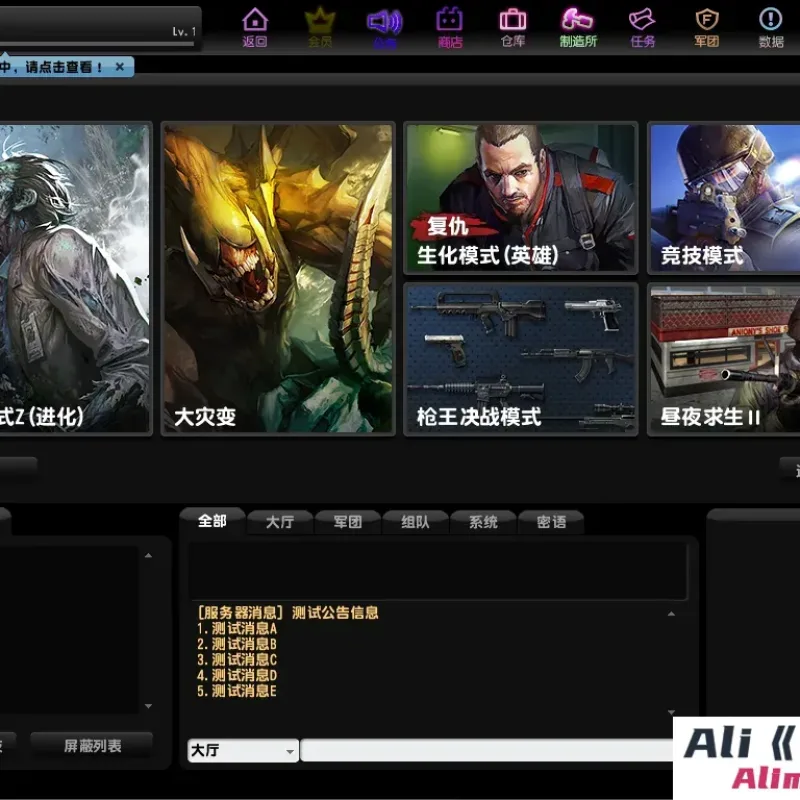Click chat line 4. 测试消息D
This screenshot has height=800, width=800.
(237, 676)
